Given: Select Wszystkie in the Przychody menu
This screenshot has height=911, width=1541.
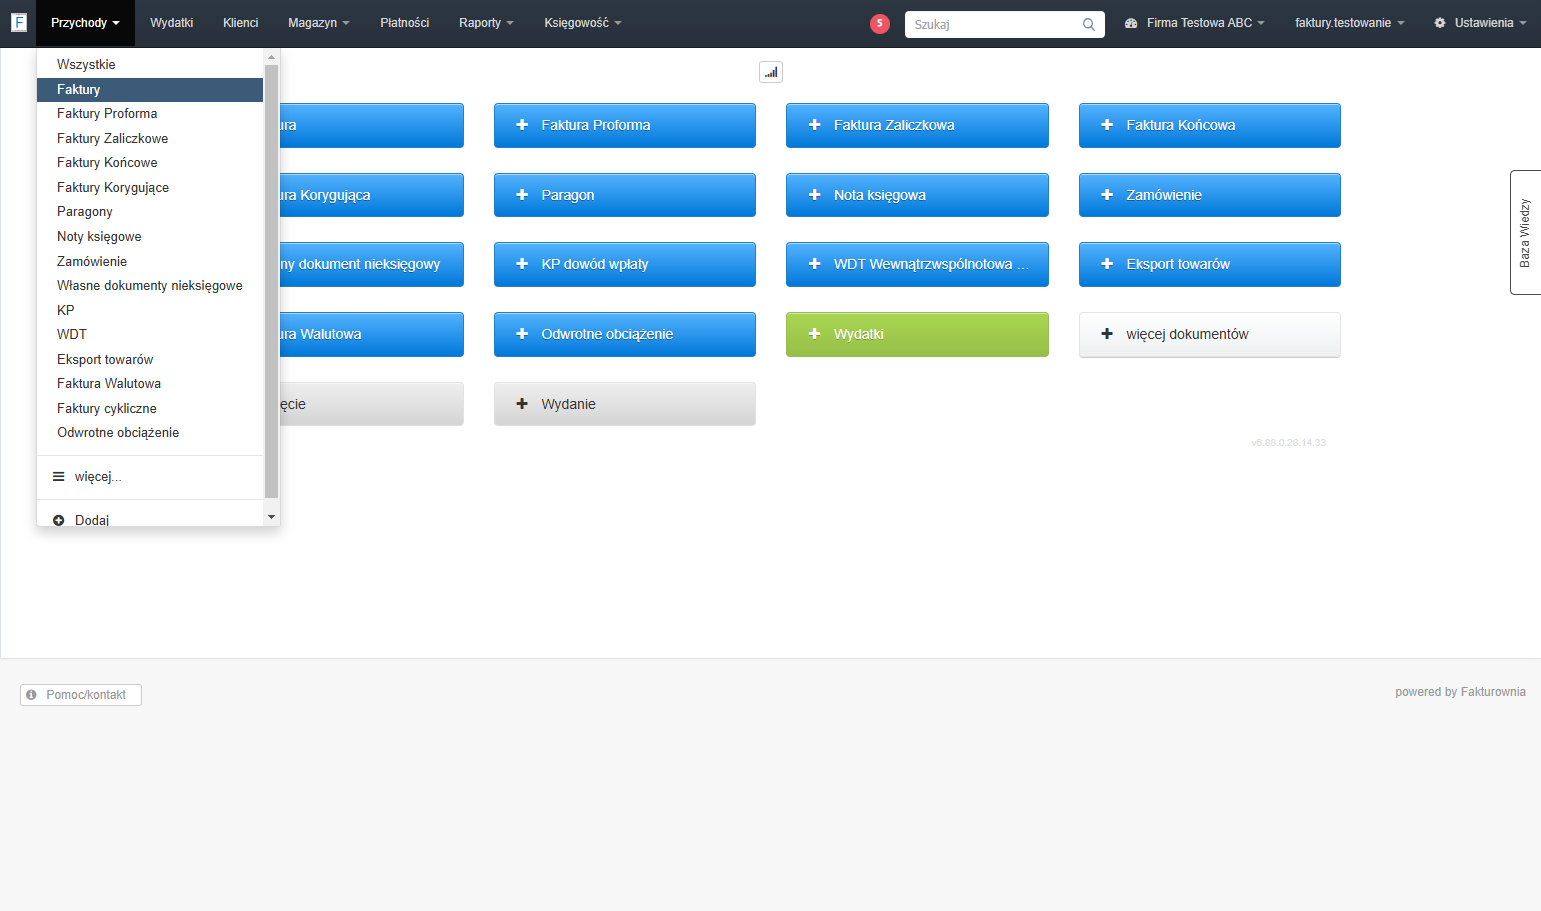Looking at the screenshot, I should (x=150, y=65).
